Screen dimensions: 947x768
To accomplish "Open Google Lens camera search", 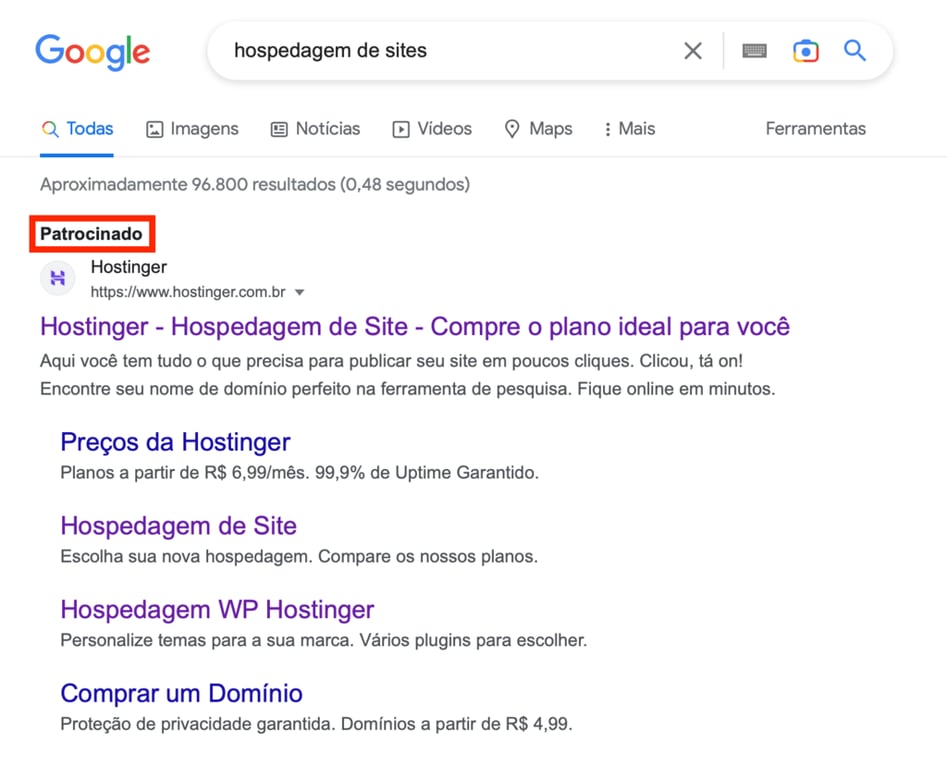I will [806, 50].
